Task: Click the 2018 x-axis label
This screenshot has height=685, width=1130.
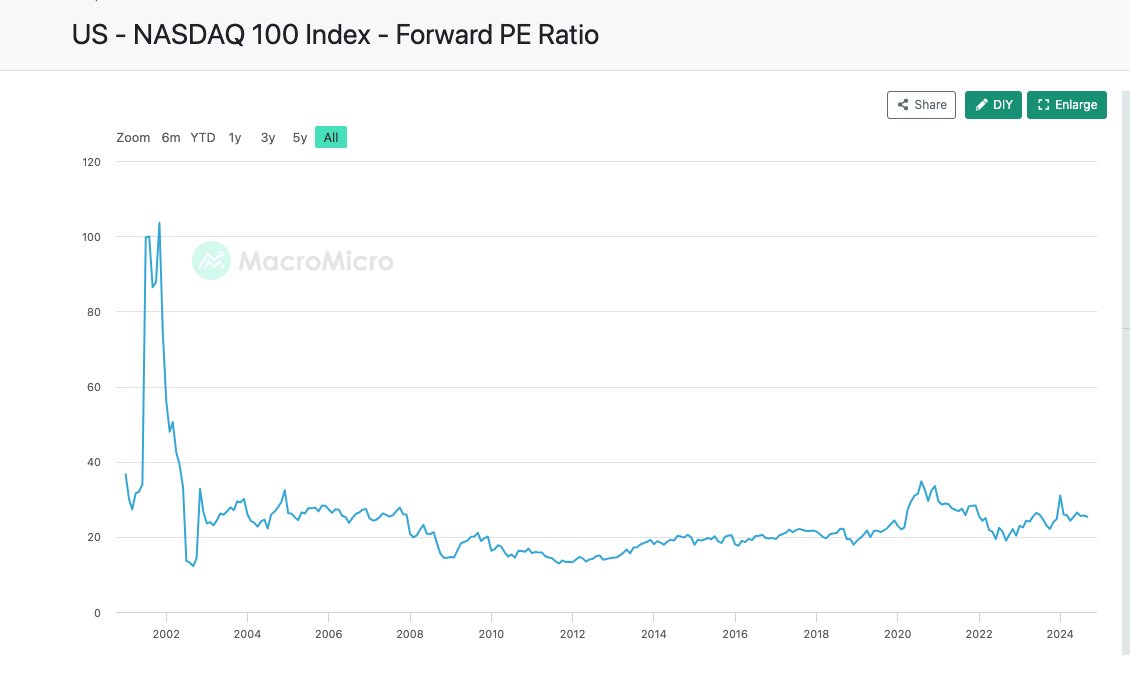Action: click(816, 634)
